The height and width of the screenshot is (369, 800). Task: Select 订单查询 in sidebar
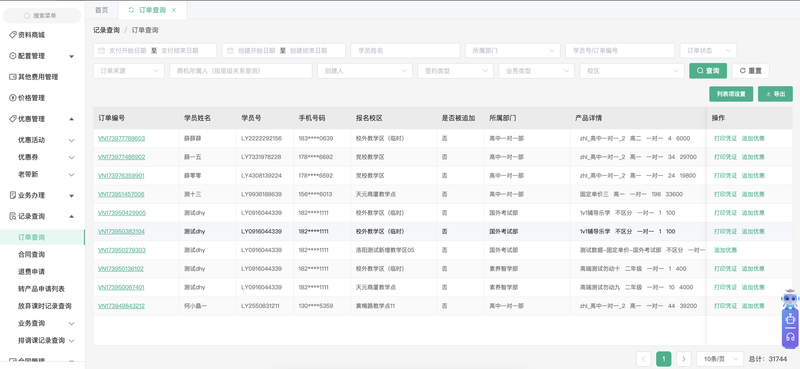[42, 237]
